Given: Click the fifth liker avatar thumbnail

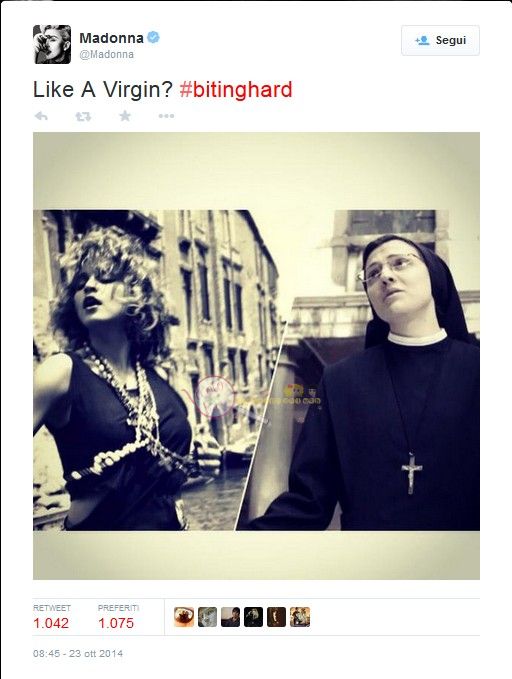Looking at the screenshot, I should (276, 617).
